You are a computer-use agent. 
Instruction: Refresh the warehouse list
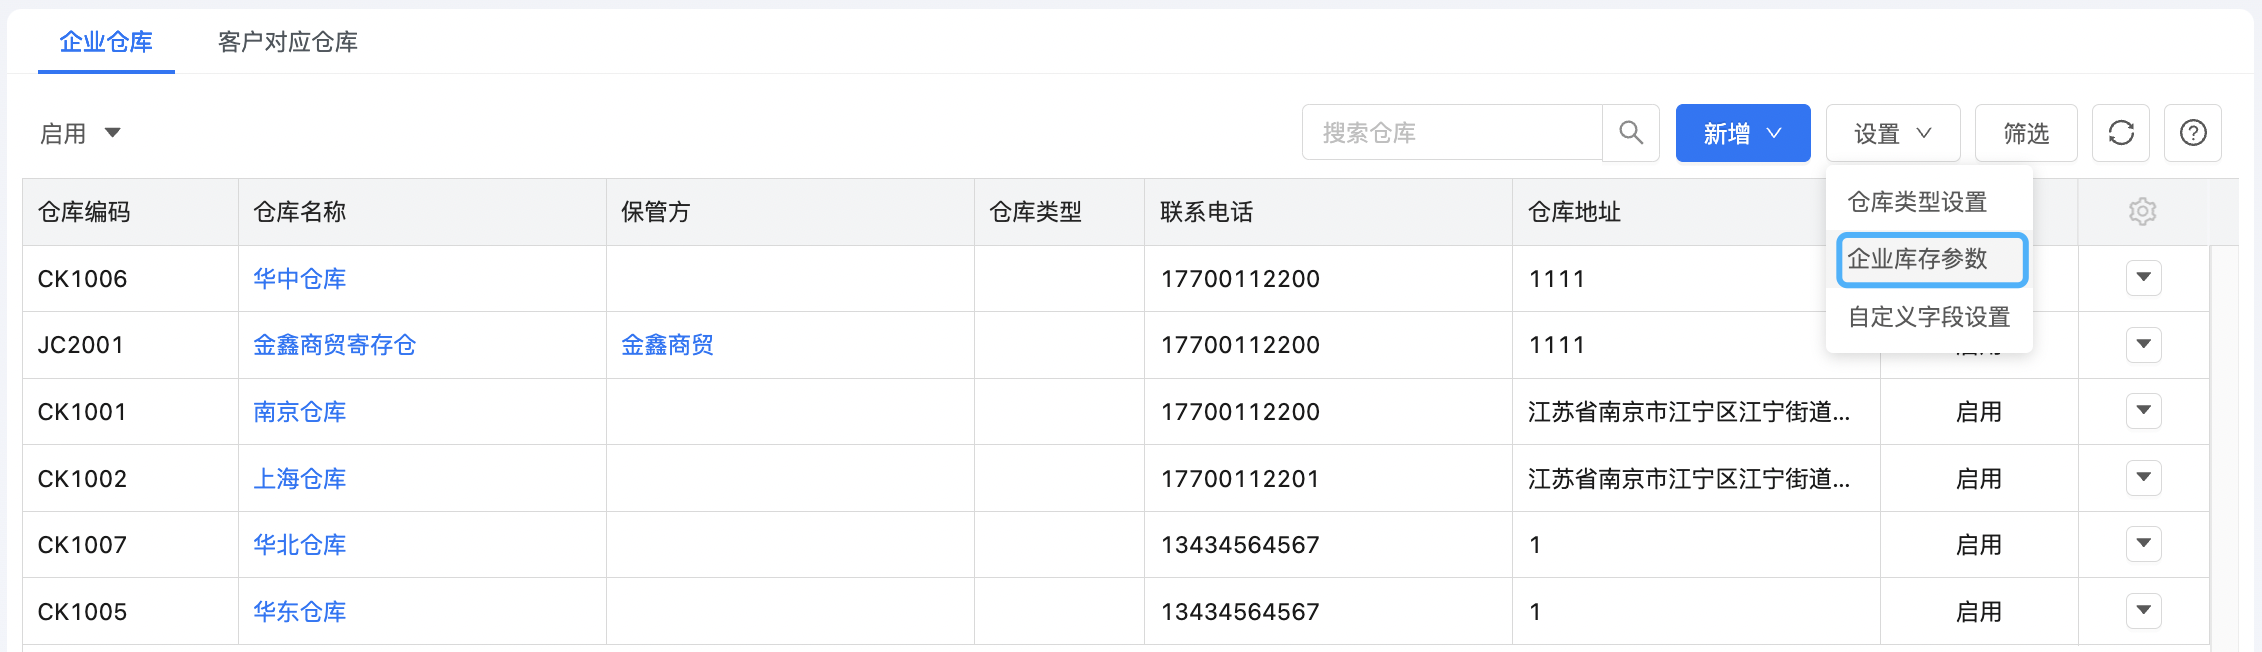(2120, 133)
